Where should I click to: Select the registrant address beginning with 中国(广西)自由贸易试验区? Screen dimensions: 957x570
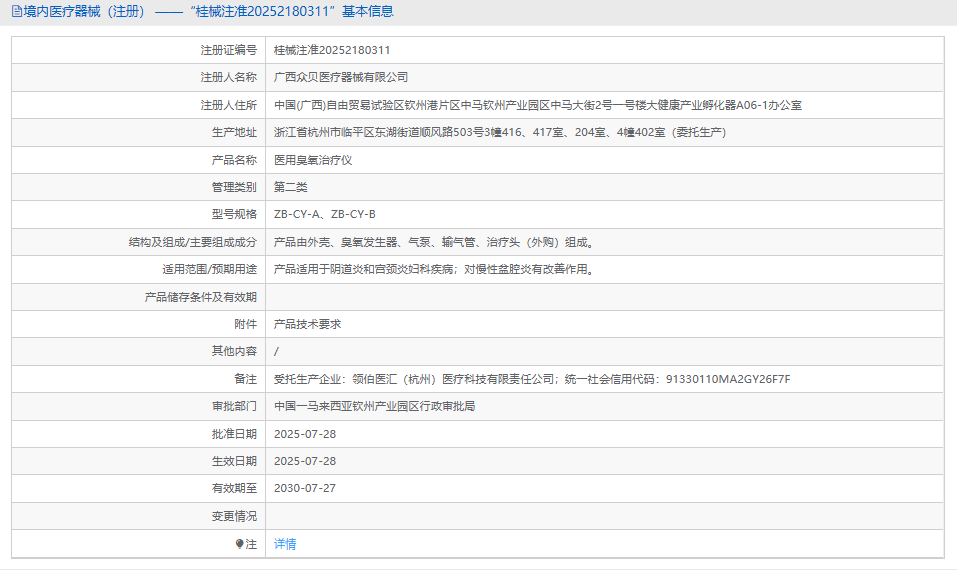pos(537,105)
